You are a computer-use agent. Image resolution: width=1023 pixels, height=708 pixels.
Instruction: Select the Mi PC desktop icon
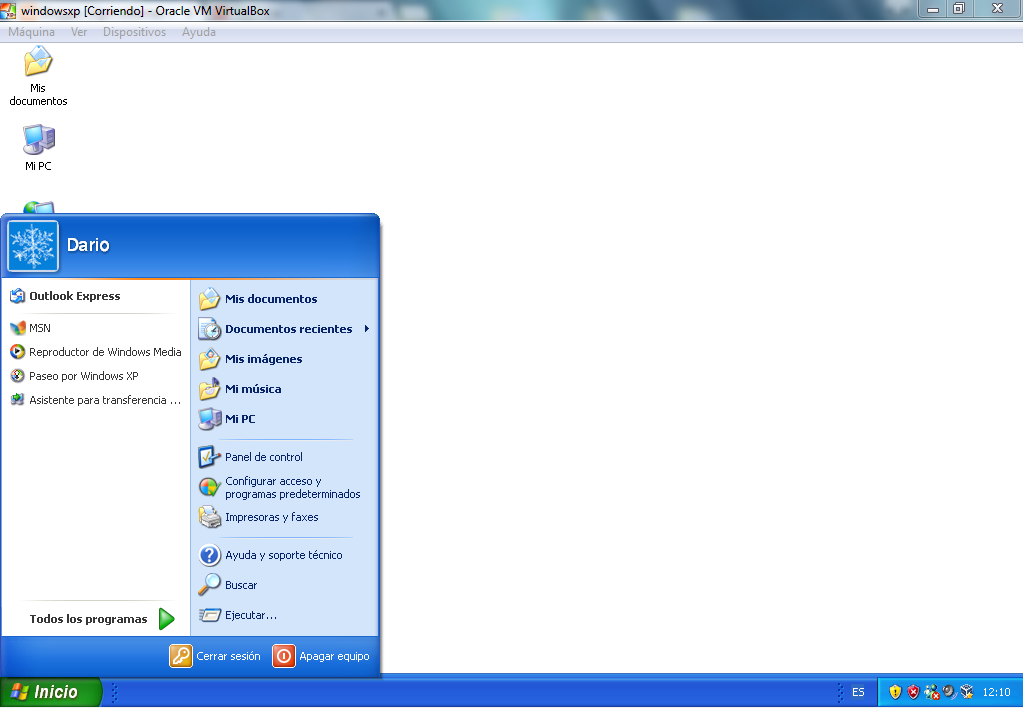(x=38, y=147)
